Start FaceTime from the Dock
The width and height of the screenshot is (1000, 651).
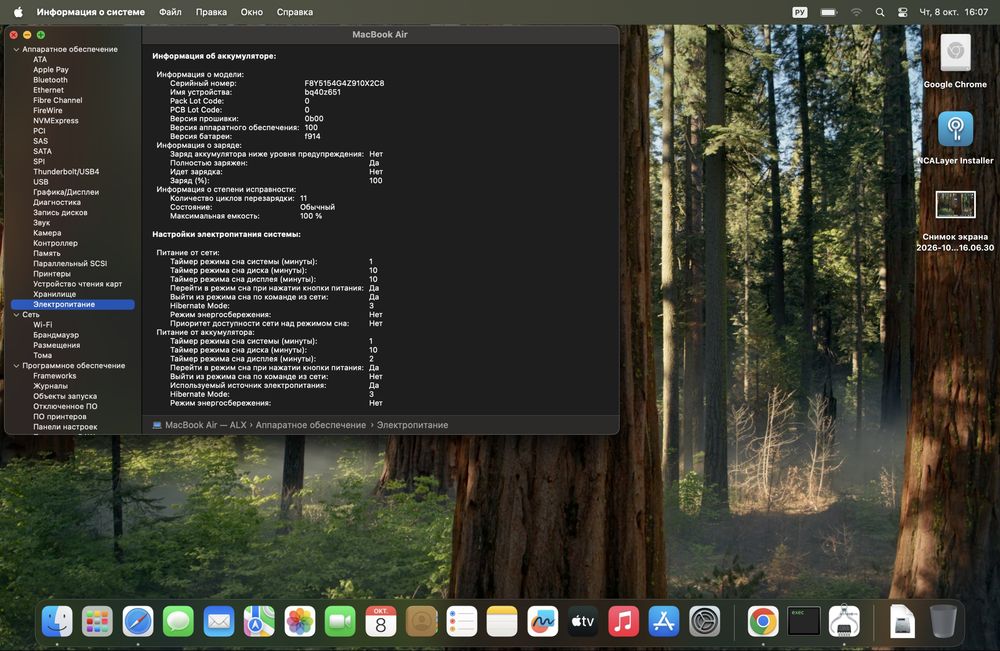click(x=340, y=621)
